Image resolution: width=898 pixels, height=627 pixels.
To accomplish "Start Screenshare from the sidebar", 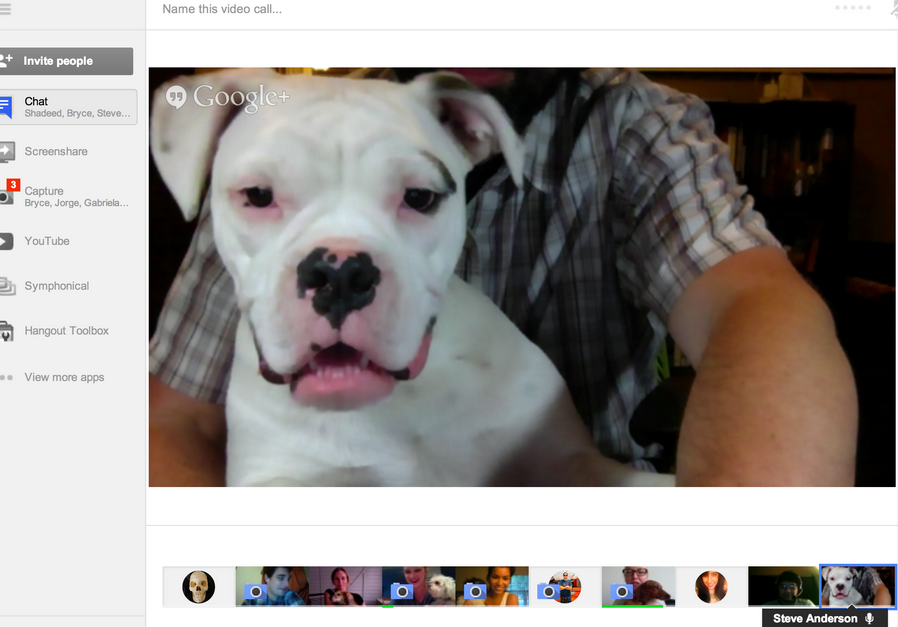I will tap(56, 152).
